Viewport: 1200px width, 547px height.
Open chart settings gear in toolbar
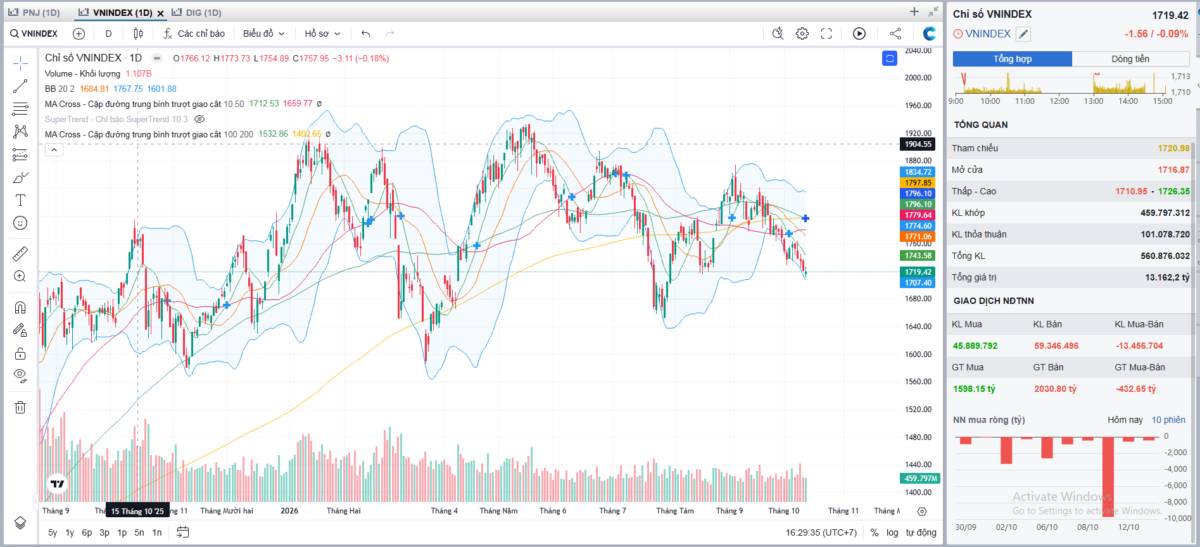(802, 33)
